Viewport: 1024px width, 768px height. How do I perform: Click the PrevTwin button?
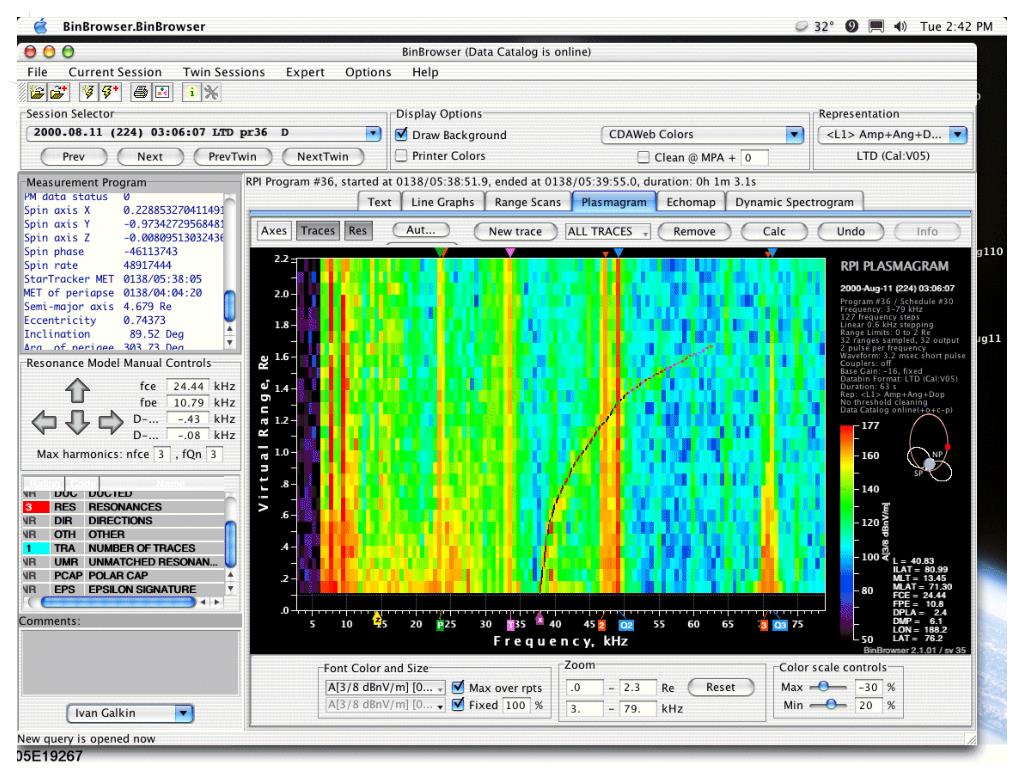(232, 157)
